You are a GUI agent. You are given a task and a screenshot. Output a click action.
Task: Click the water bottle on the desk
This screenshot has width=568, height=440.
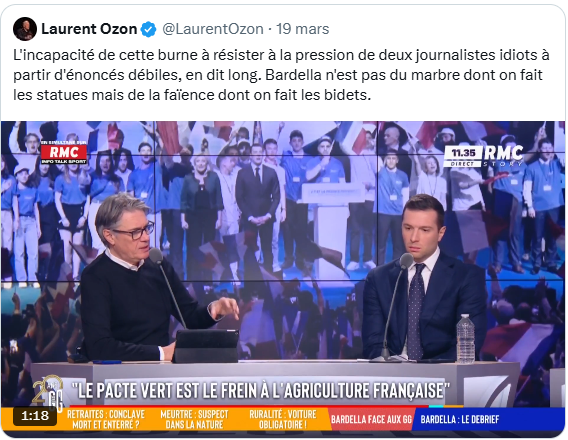465,339
